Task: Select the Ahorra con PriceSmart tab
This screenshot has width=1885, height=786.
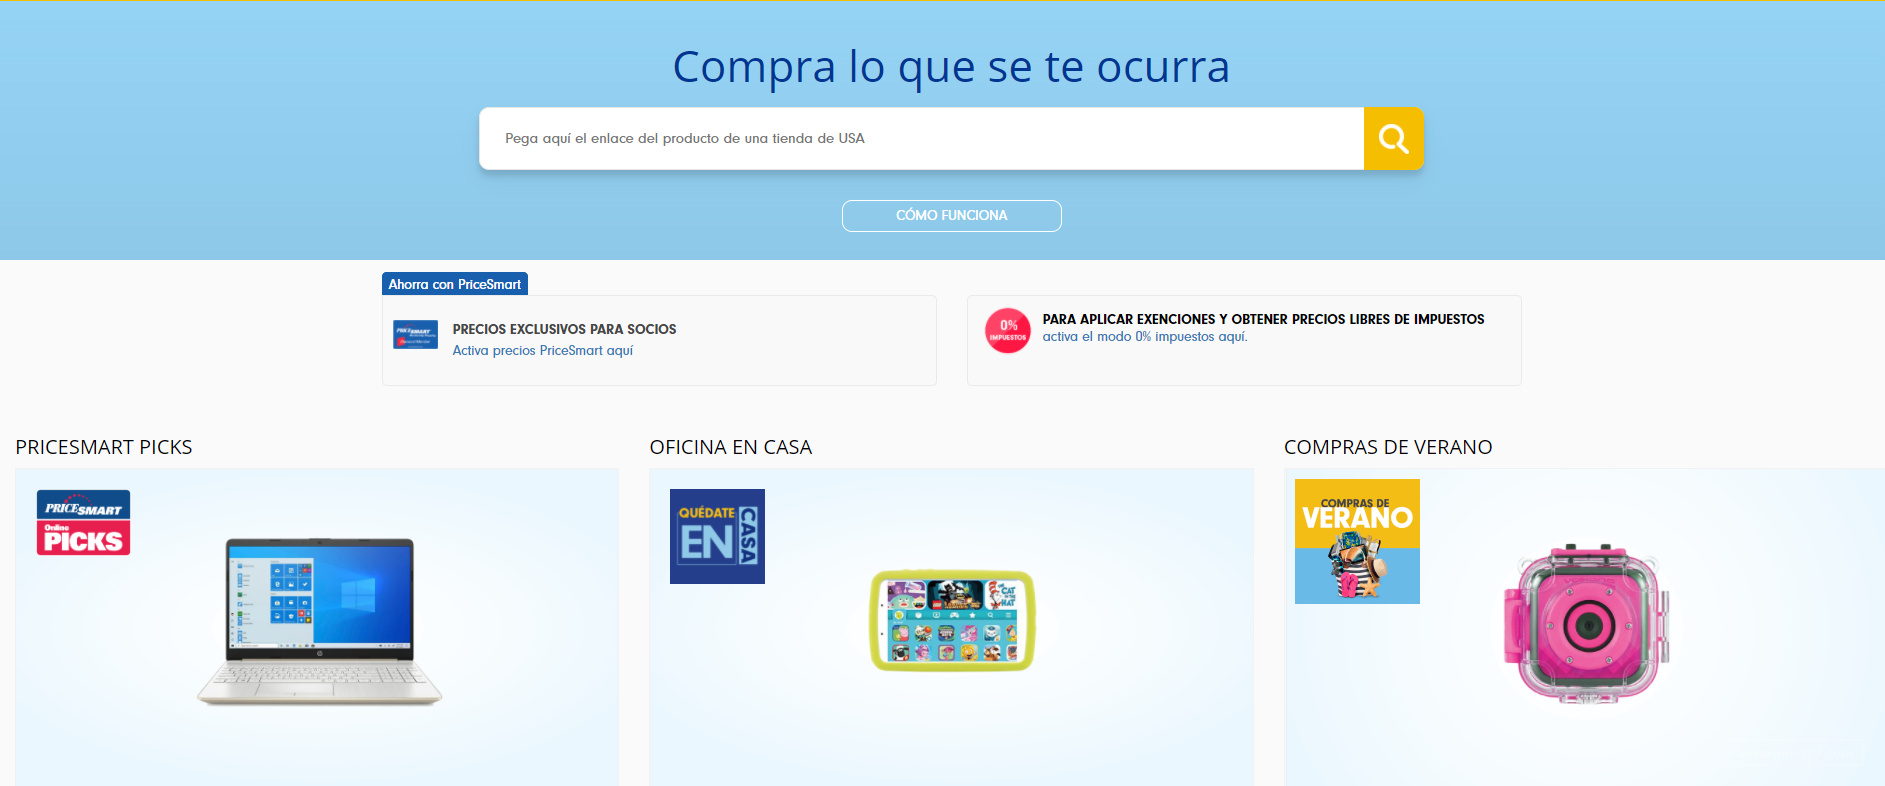Action: tap(455, 284)
